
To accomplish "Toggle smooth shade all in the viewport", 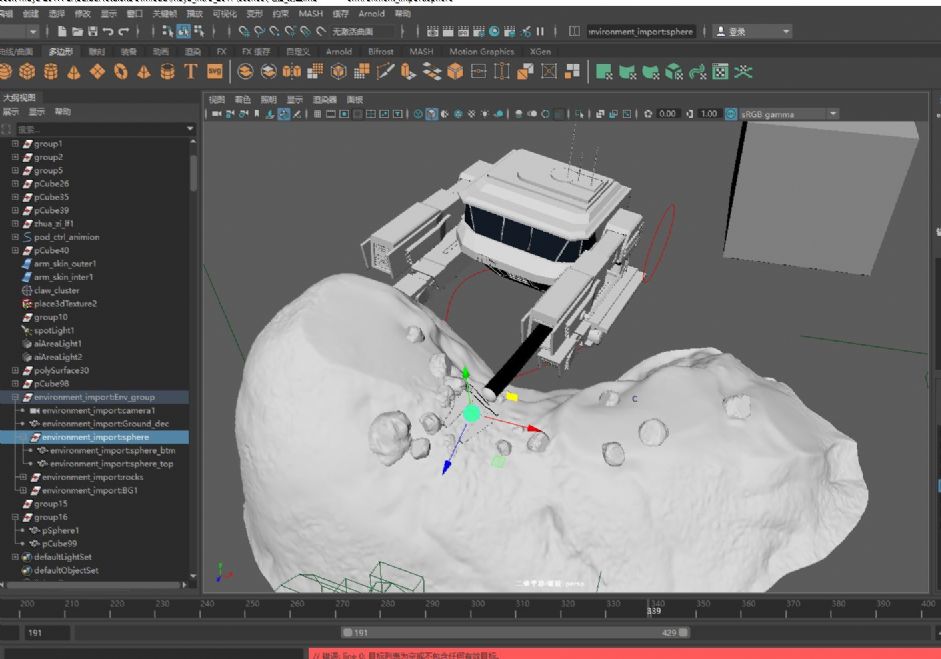I will click(431, 114).
